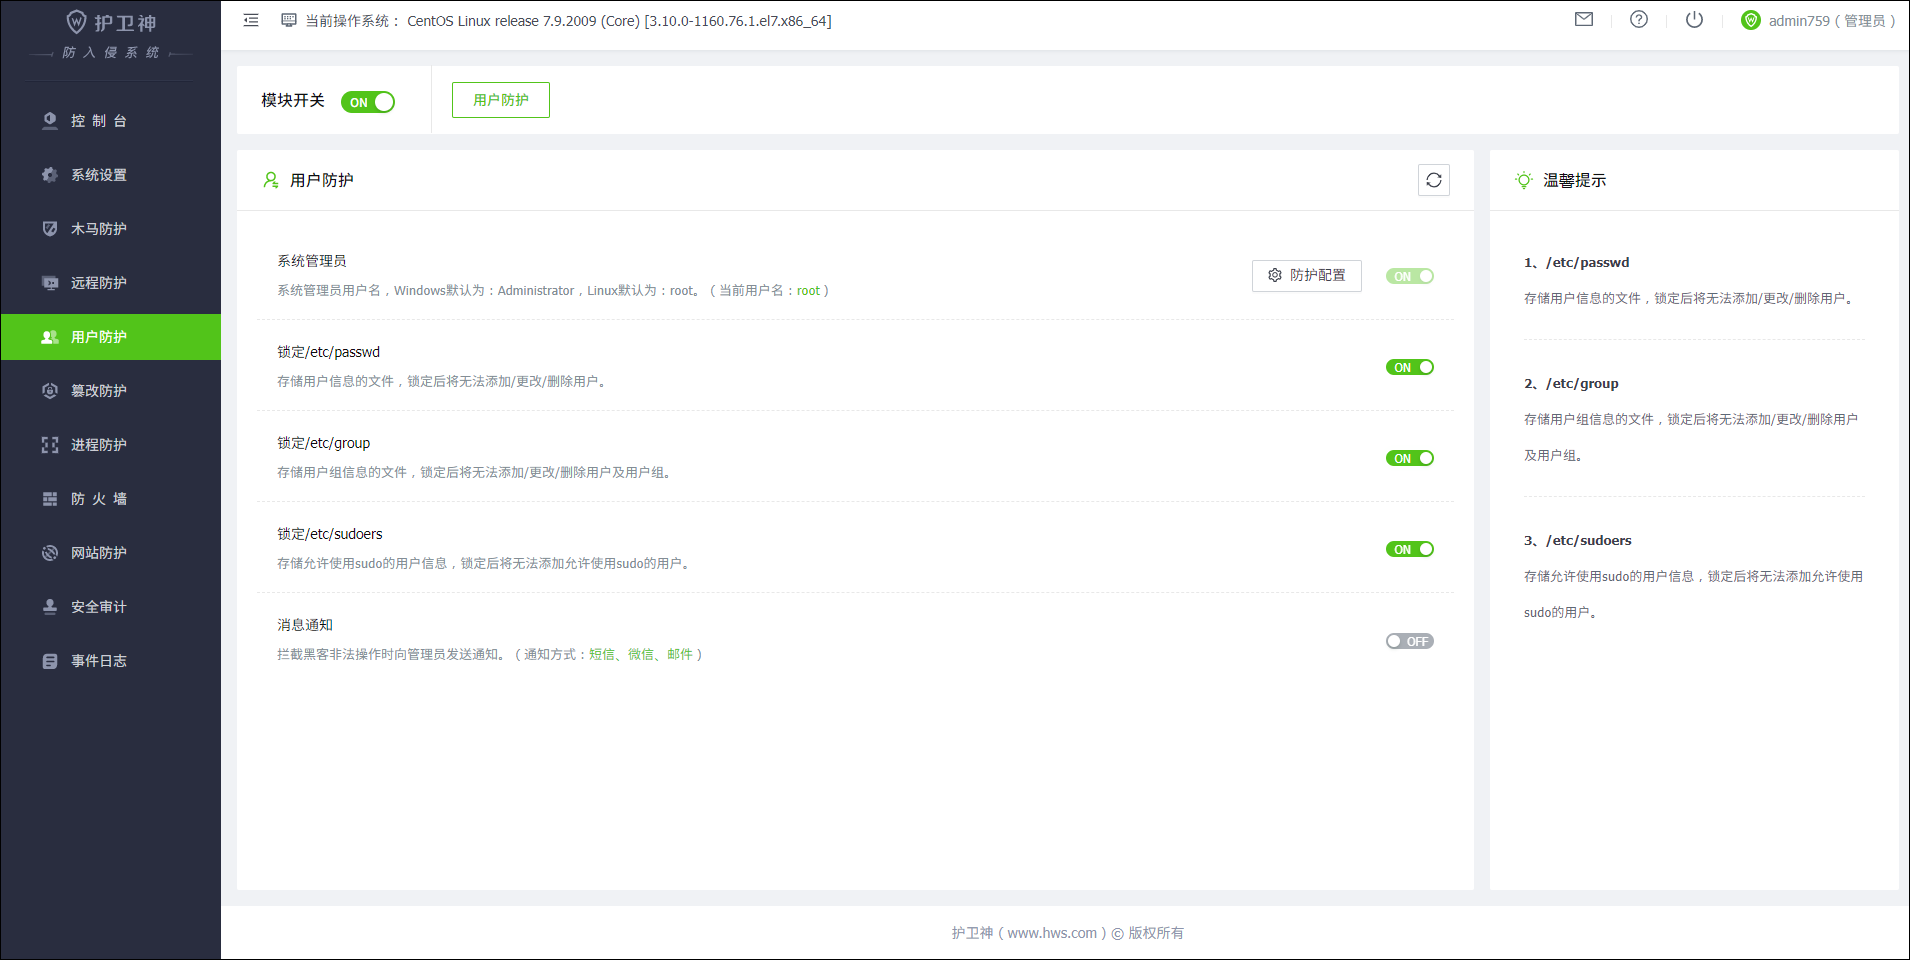Select the 用户防护 tab
This screenshot has height=960, width=1910.
(x=501, y=100)
